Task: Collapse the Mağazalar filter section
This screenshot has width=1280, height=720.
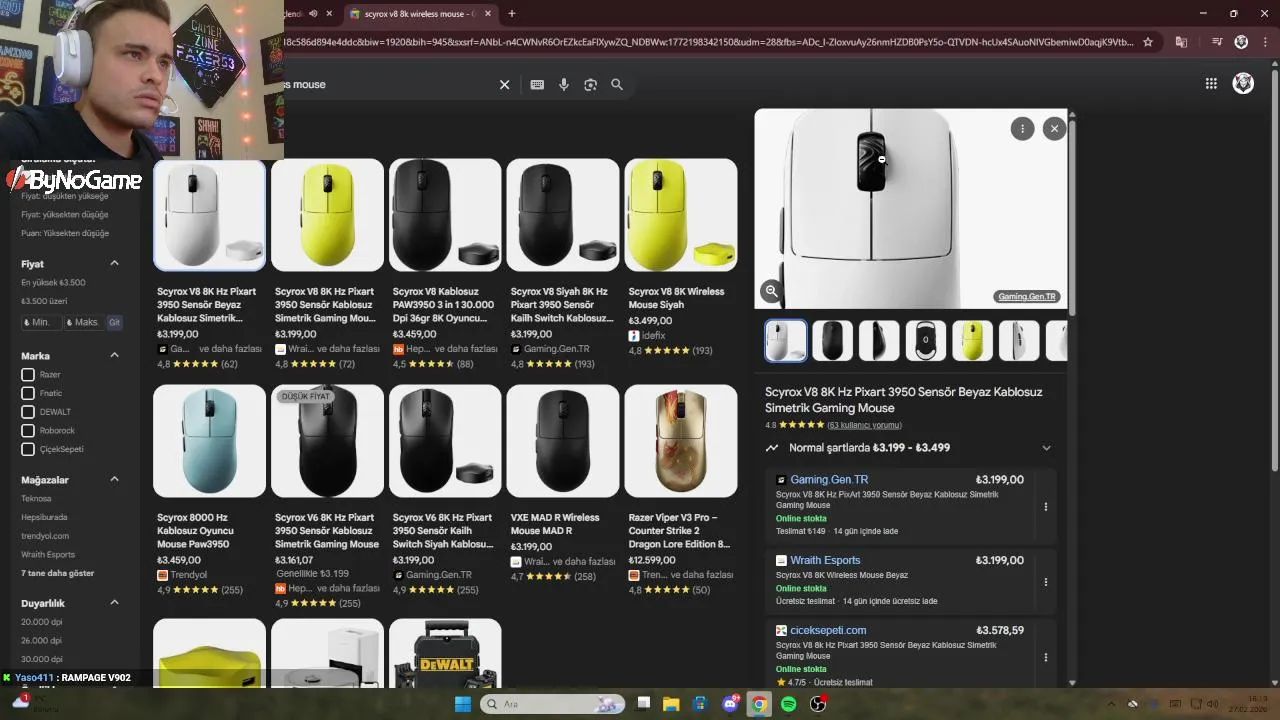Action: pos(114,479)
